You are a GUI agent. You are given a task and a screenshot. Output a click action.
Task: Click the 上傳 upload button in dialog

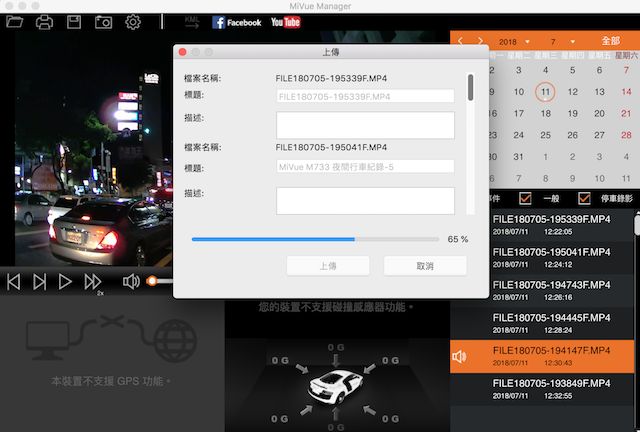[328, 266]
